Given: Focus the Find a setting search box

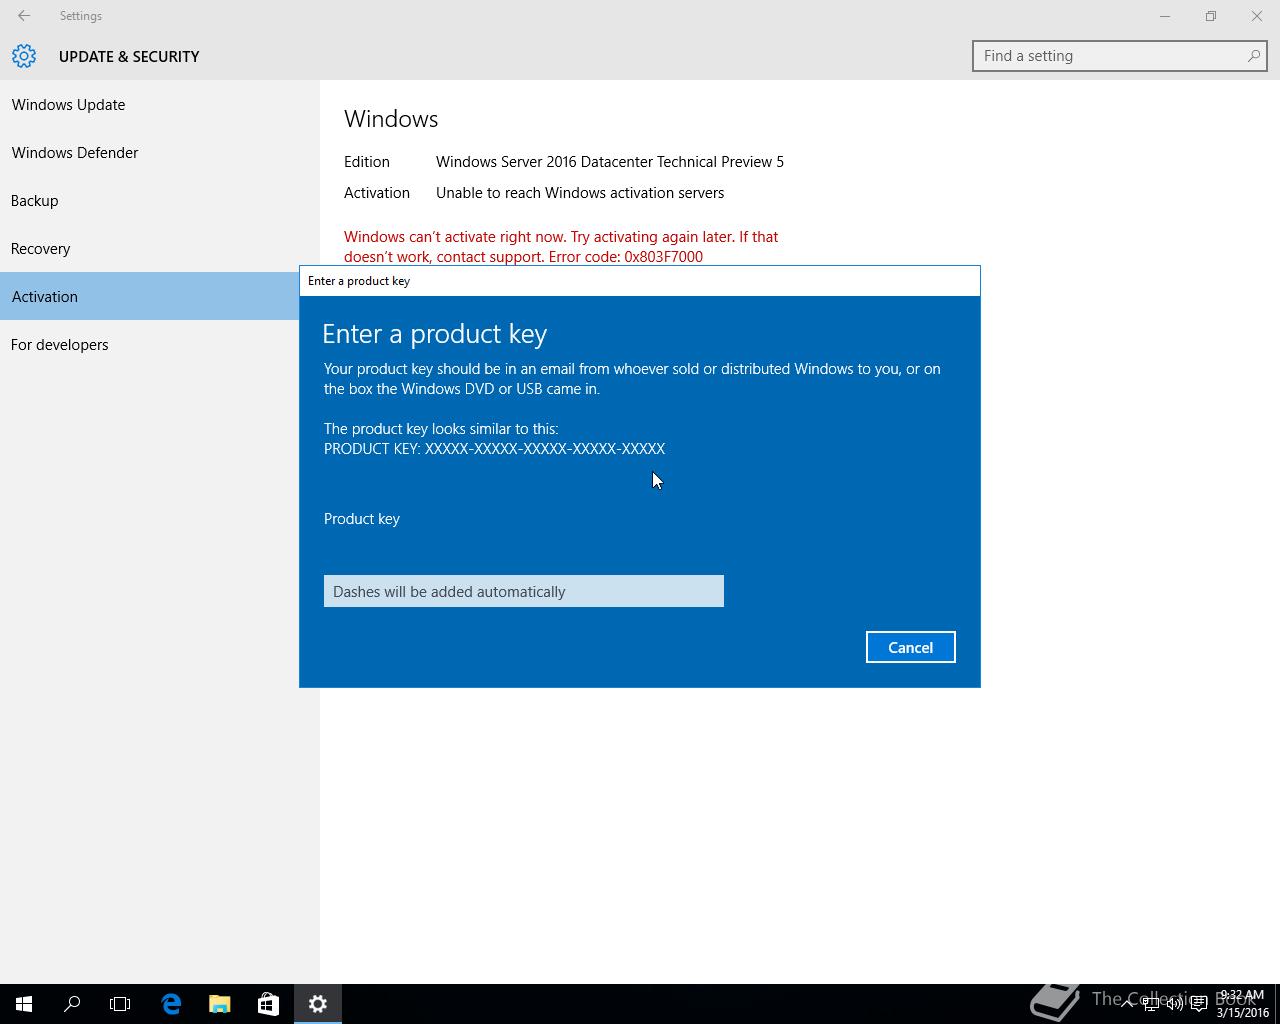Looking at the screenshot, I should [1119, 56].
